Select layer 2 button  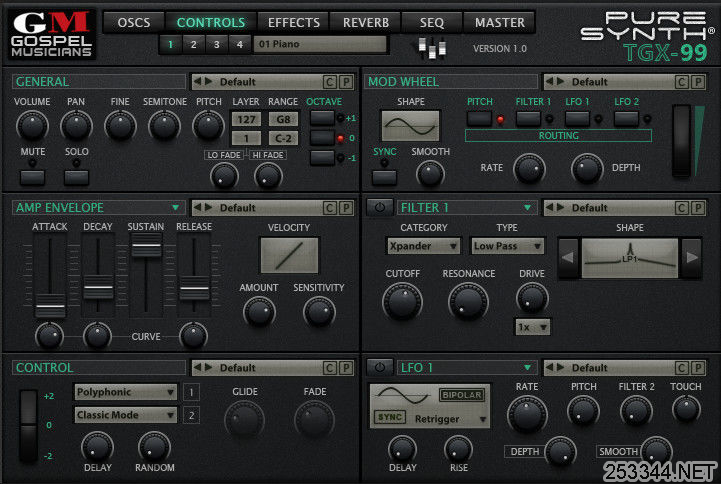pos(193,45)
